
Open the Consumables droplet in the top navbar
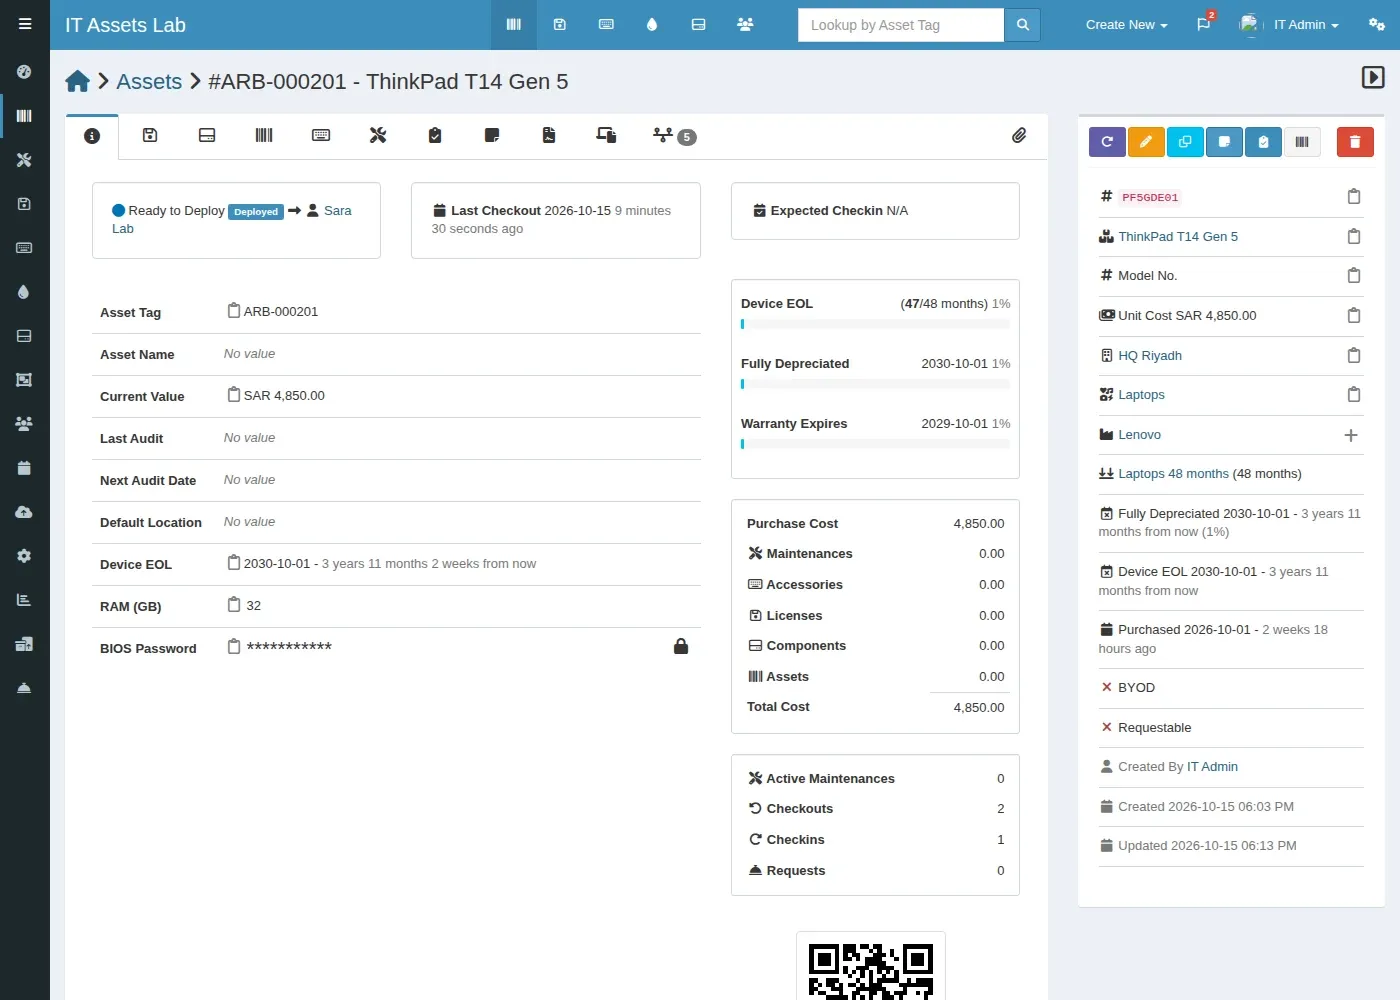click(x=652, y=24)
